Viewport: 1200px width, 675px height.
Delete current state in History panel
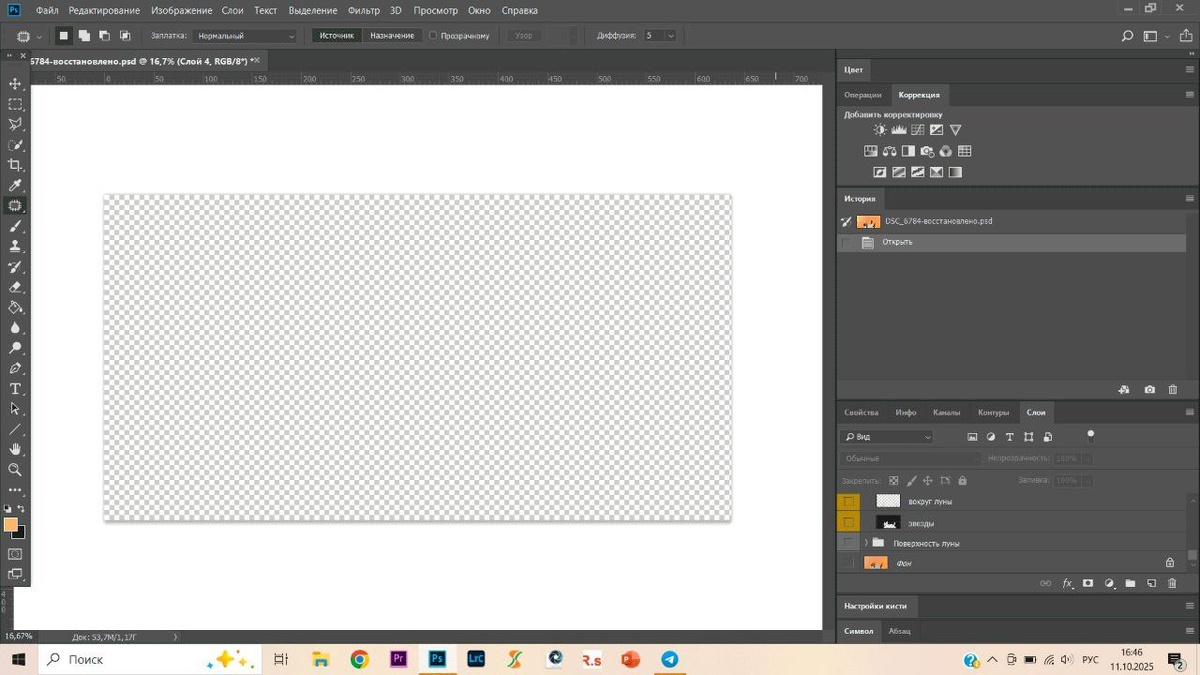point(1173,389)
